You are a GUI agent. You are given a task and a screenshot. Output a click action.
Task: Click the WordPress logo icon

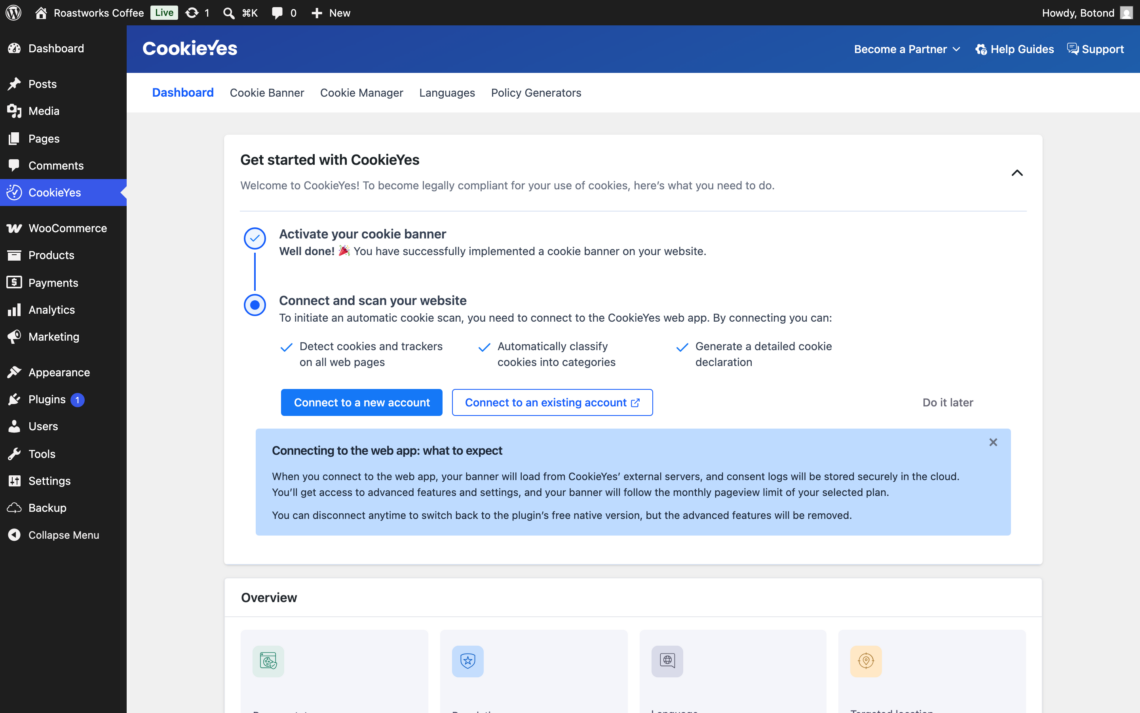[x=13, y=12]
